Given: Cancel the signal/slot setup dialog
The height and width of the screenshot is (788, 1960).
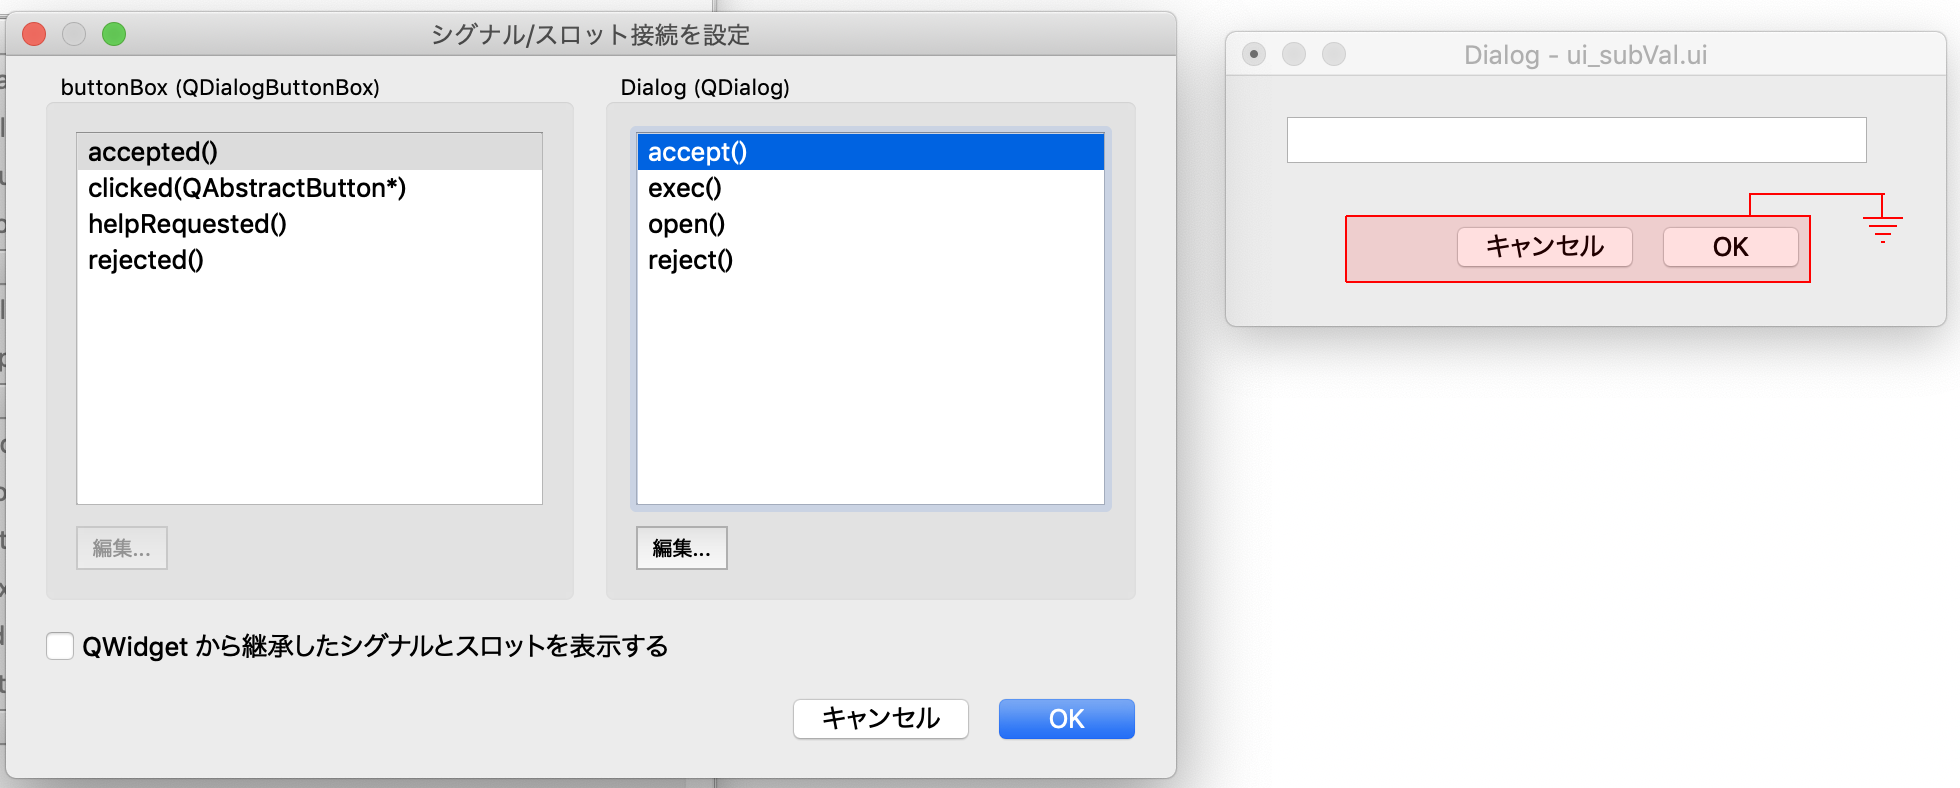Looking at the screenshot, I should click(880, 718).
